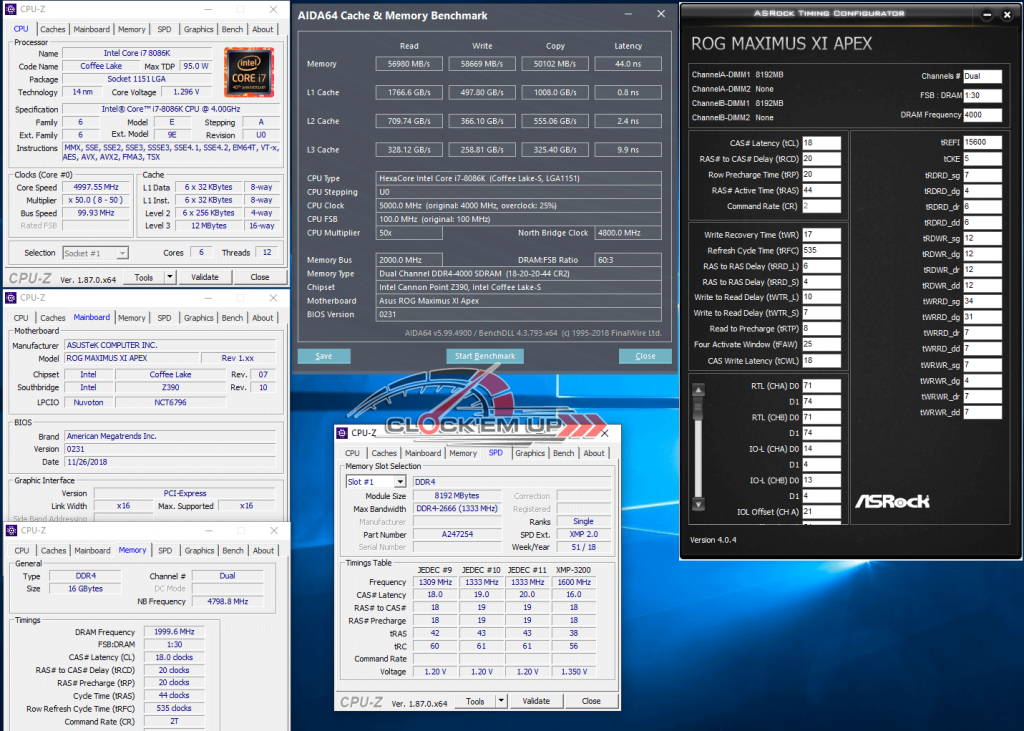The width and height of the screenshot is (1024, 731).
Task: Expand the Tools dropdown arrow in the CPU window
Action: 170,277
